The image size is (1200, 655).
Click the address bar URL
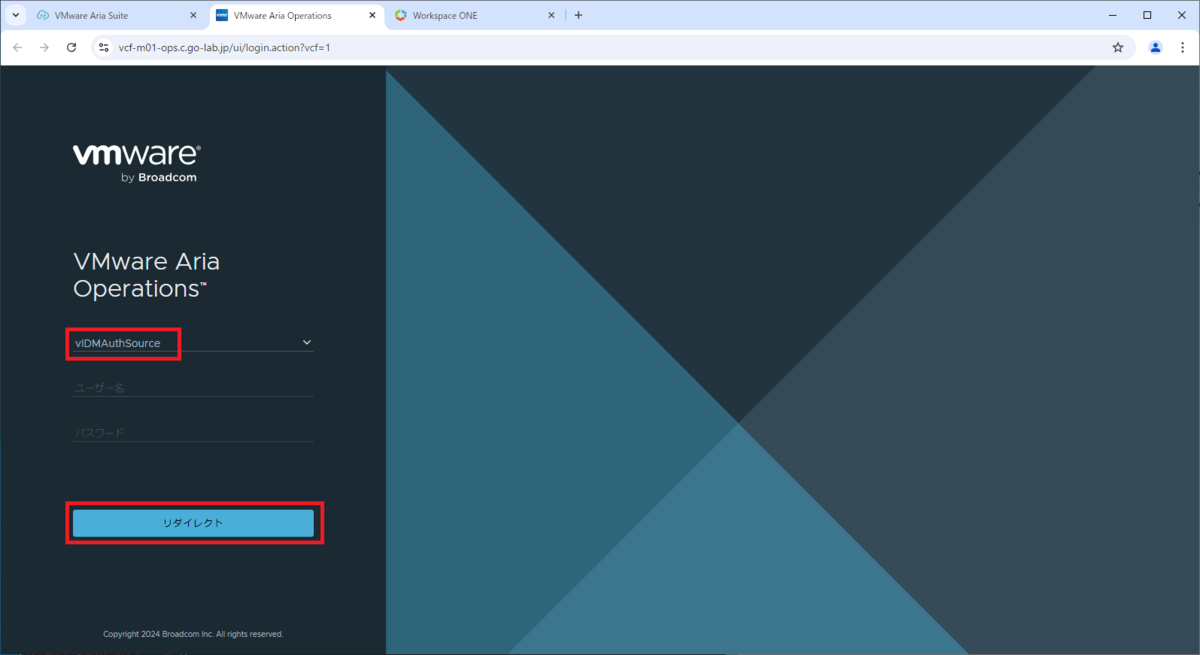point(224,47)
